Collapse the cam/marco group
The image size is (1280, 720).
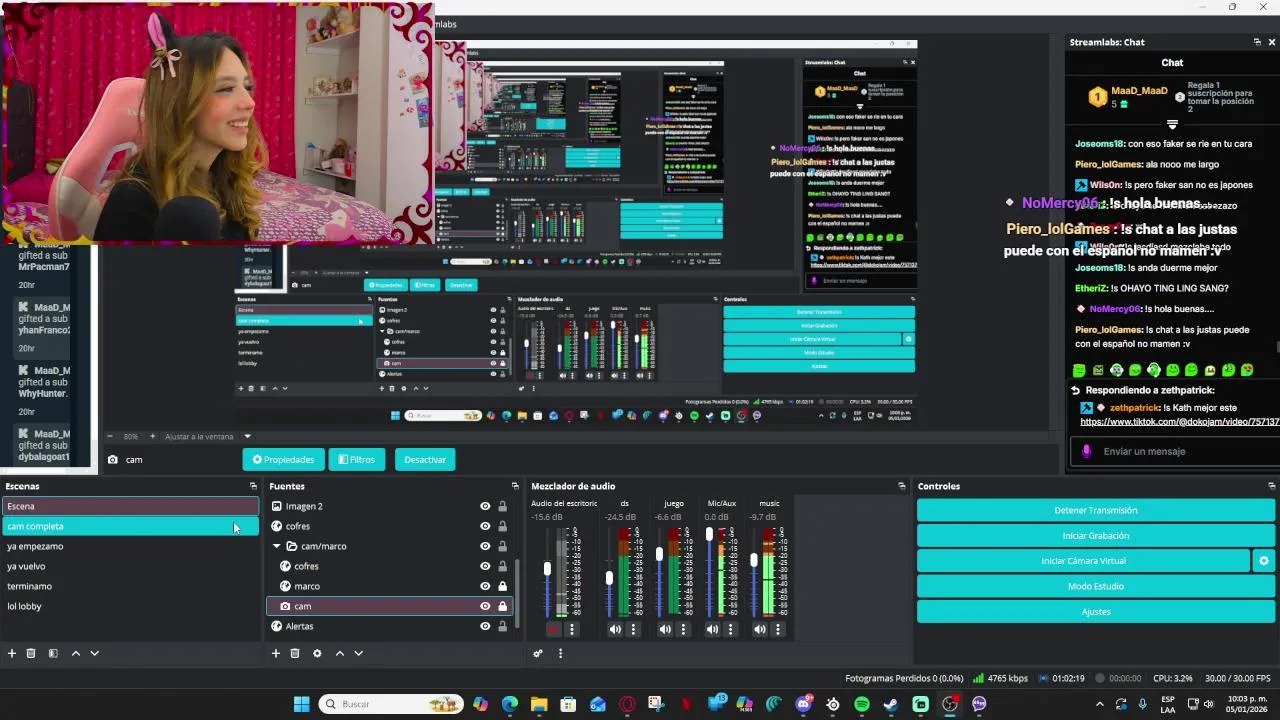[x=277, y=546]
